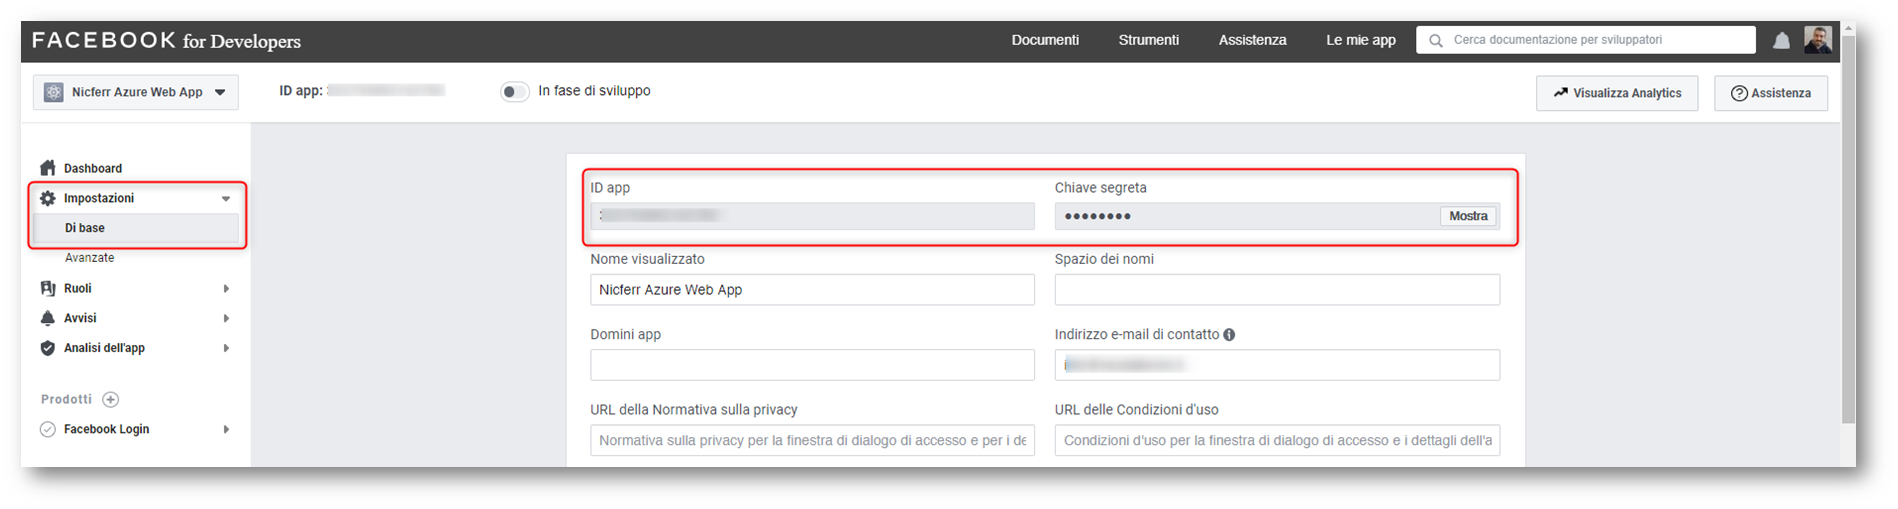
Task: Click the Impostazioni gear icon
Action: [47, 198]
